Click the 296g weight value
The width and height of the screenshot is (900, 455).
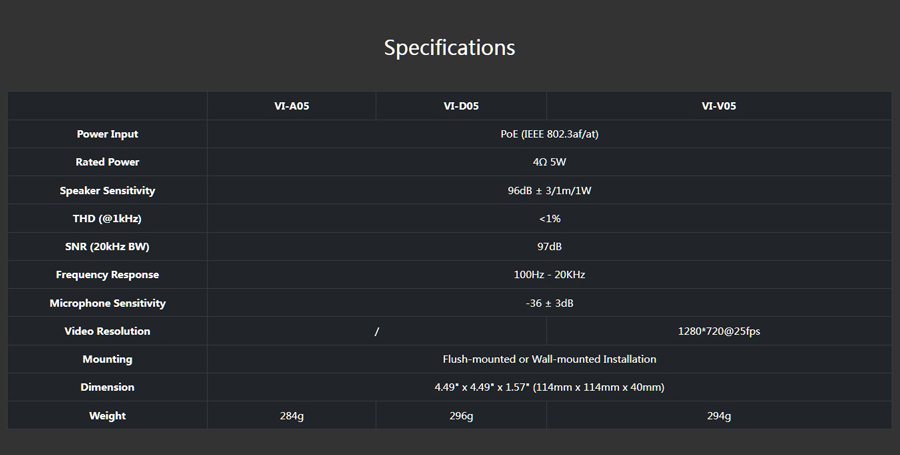pyautogui.click(x=461, y=416)
